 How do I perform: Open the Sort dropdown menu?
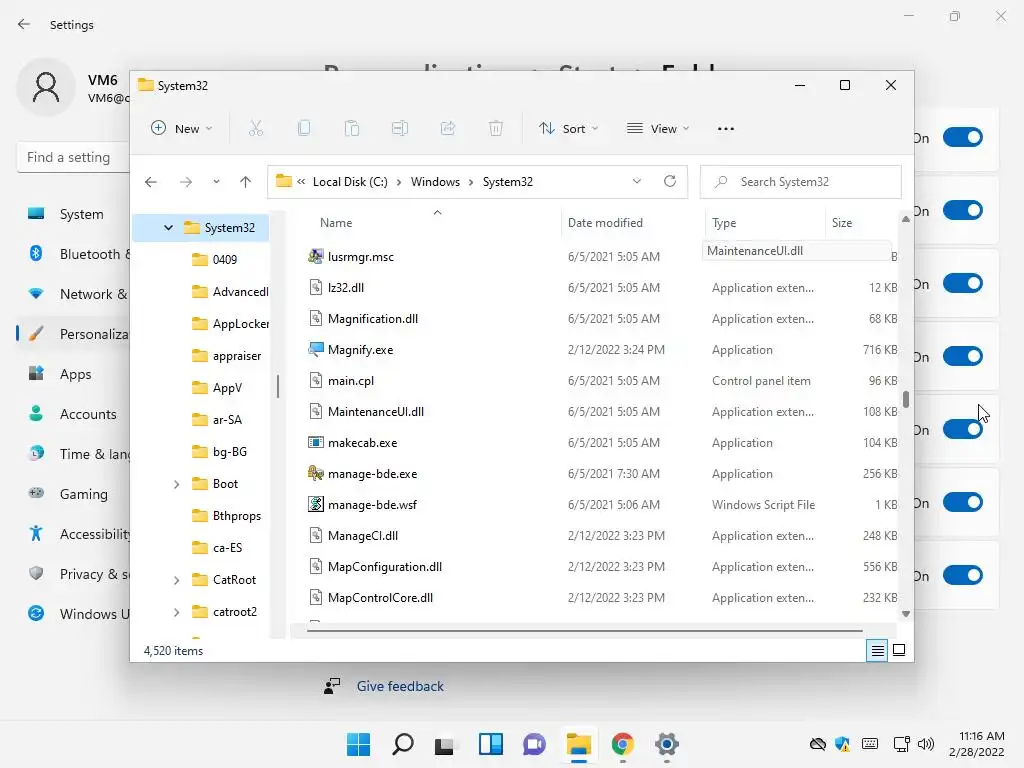(x=568, y=129)
